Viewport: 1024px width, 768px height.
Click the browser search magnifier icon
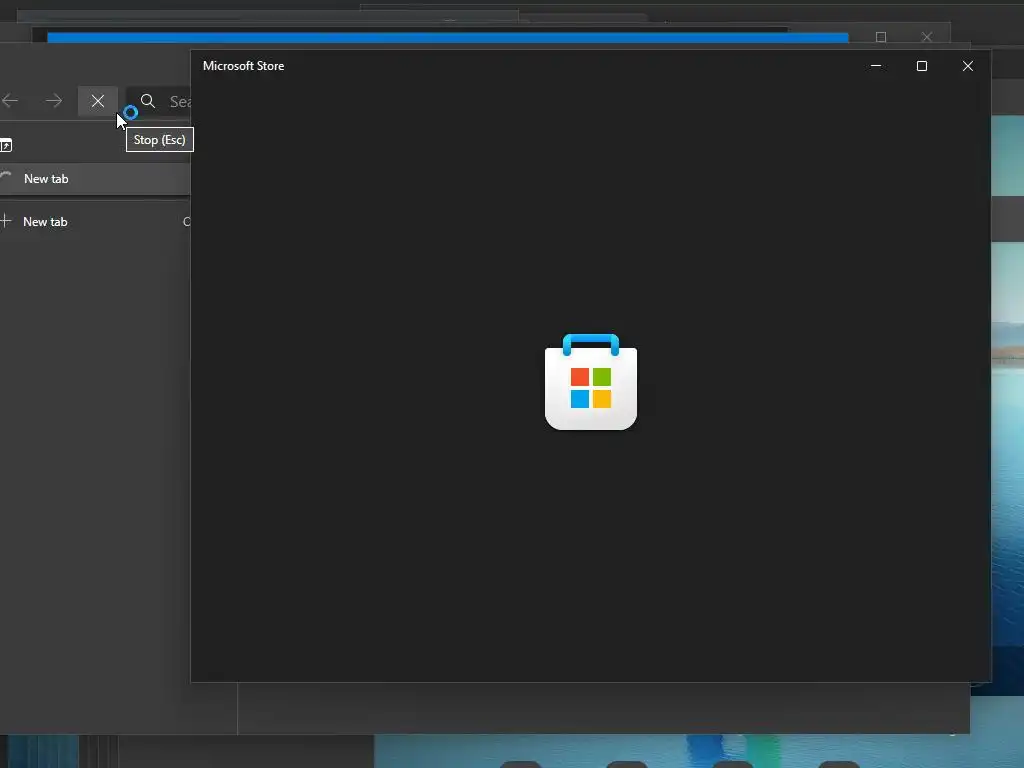[x=148, y=101]
